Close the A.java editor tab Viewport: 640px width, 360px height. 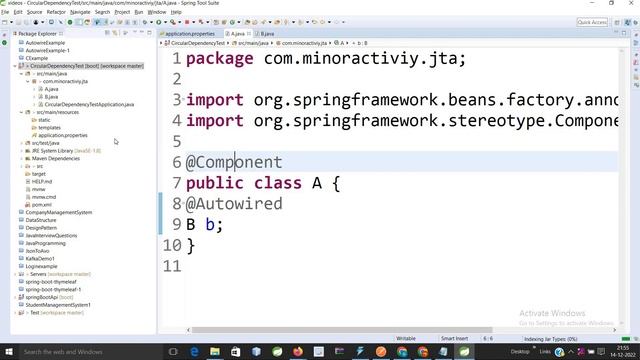(249, 34)
